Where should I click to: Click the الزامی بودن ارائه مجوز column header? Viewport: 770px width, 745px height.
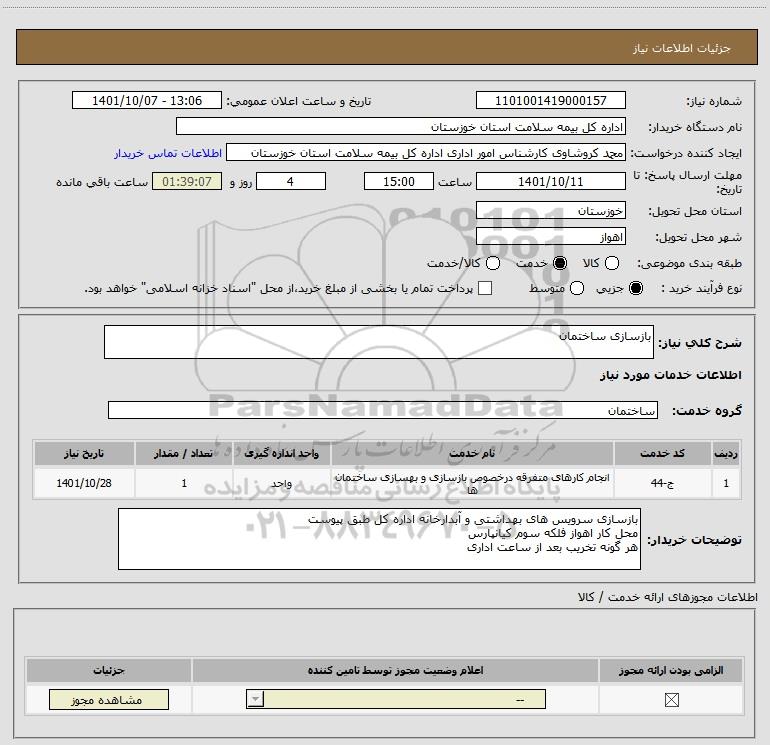pos(671,670)
